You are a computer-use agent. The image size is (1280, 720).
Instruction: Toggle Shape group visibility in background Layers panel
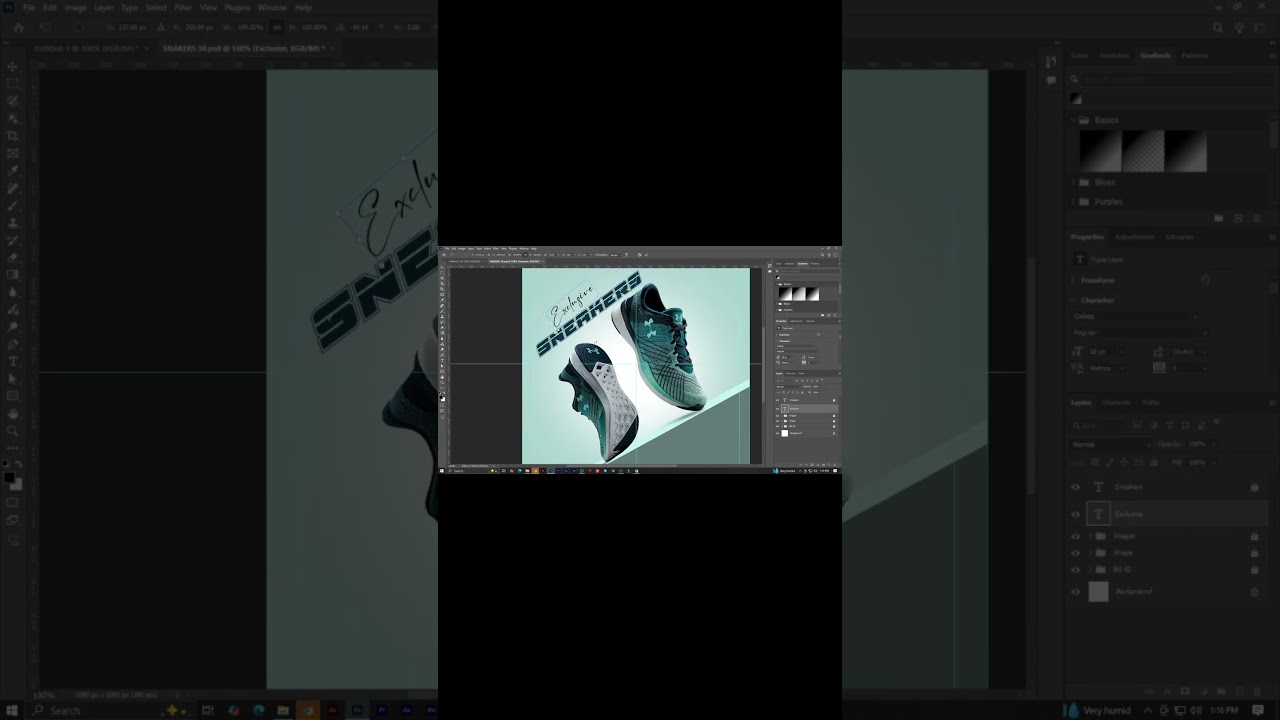(x=1076, y=553)
